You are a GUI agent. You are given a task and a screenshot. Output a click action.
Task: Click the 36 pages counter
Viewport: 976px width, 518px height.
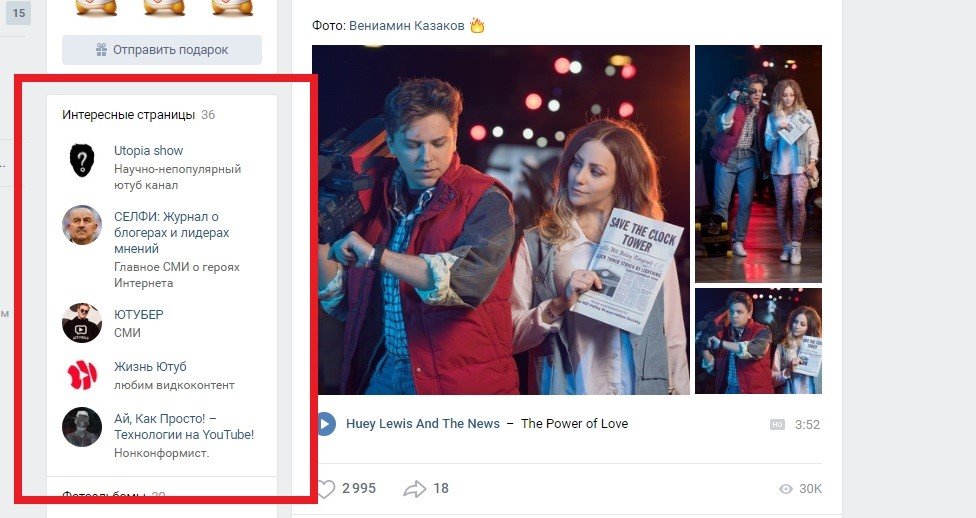[x=208, y=115]
